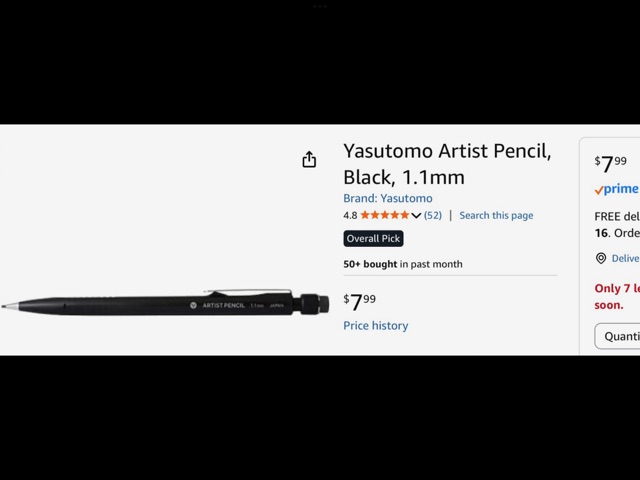Viewport: 640px width, 480px height.
Task: Click the Yasutomo Artist Pencil product image
Action: point(165,303)
